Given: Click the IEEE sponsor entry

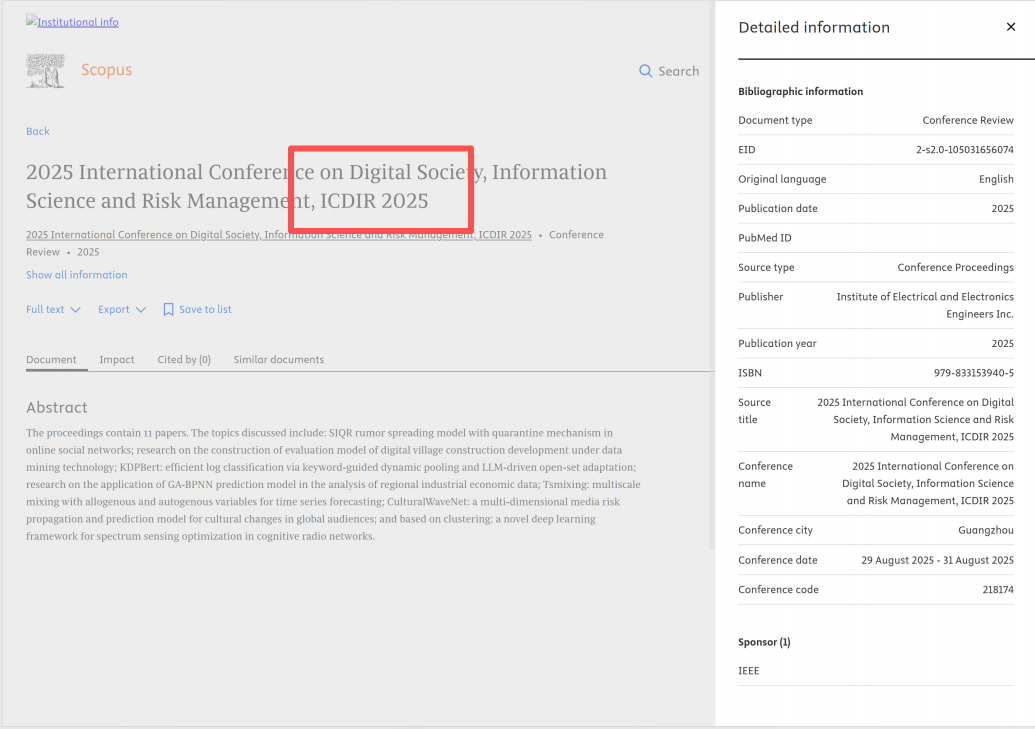Looking at the screenshot, I should [x=748, y=671].
